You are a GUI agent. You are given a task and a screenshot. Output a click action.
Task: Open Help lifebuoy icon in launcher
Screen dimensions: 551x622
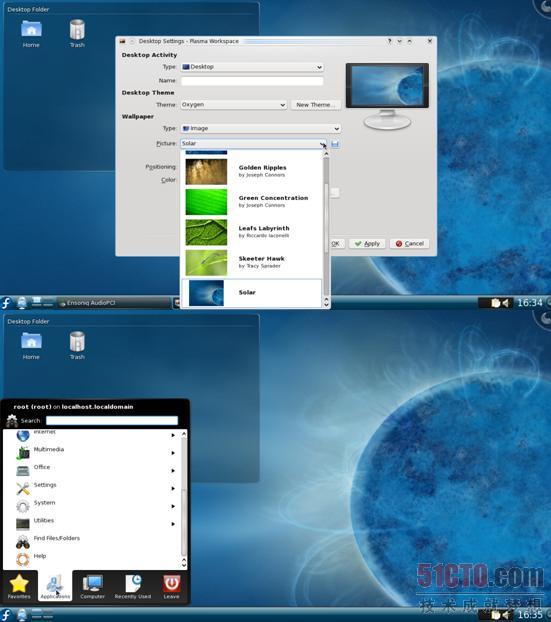(23, 559)
